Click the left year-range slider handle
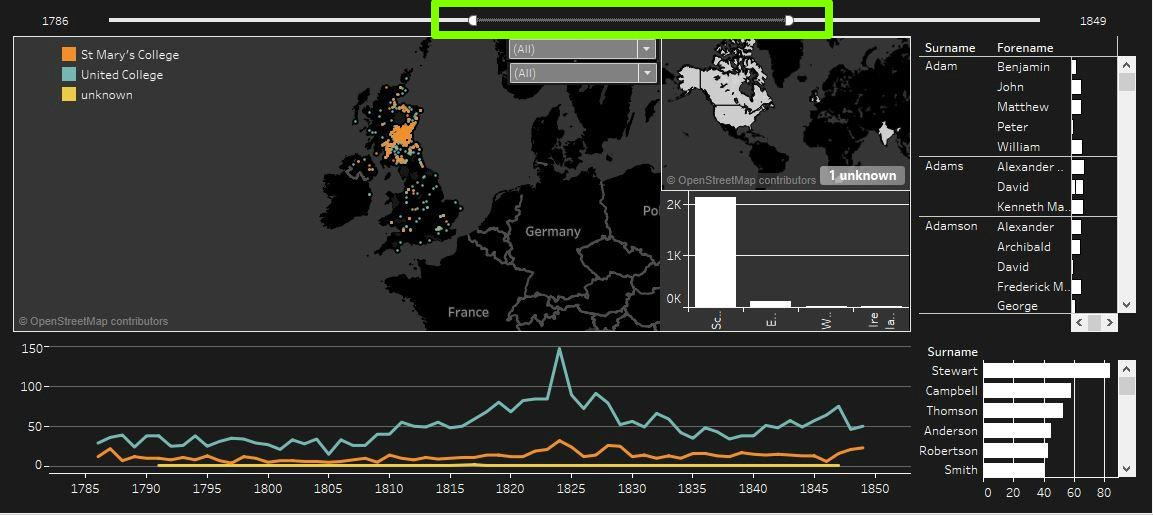Viewport: 1153px width, 515px height. pyautogui.click(x=473, y=21)
